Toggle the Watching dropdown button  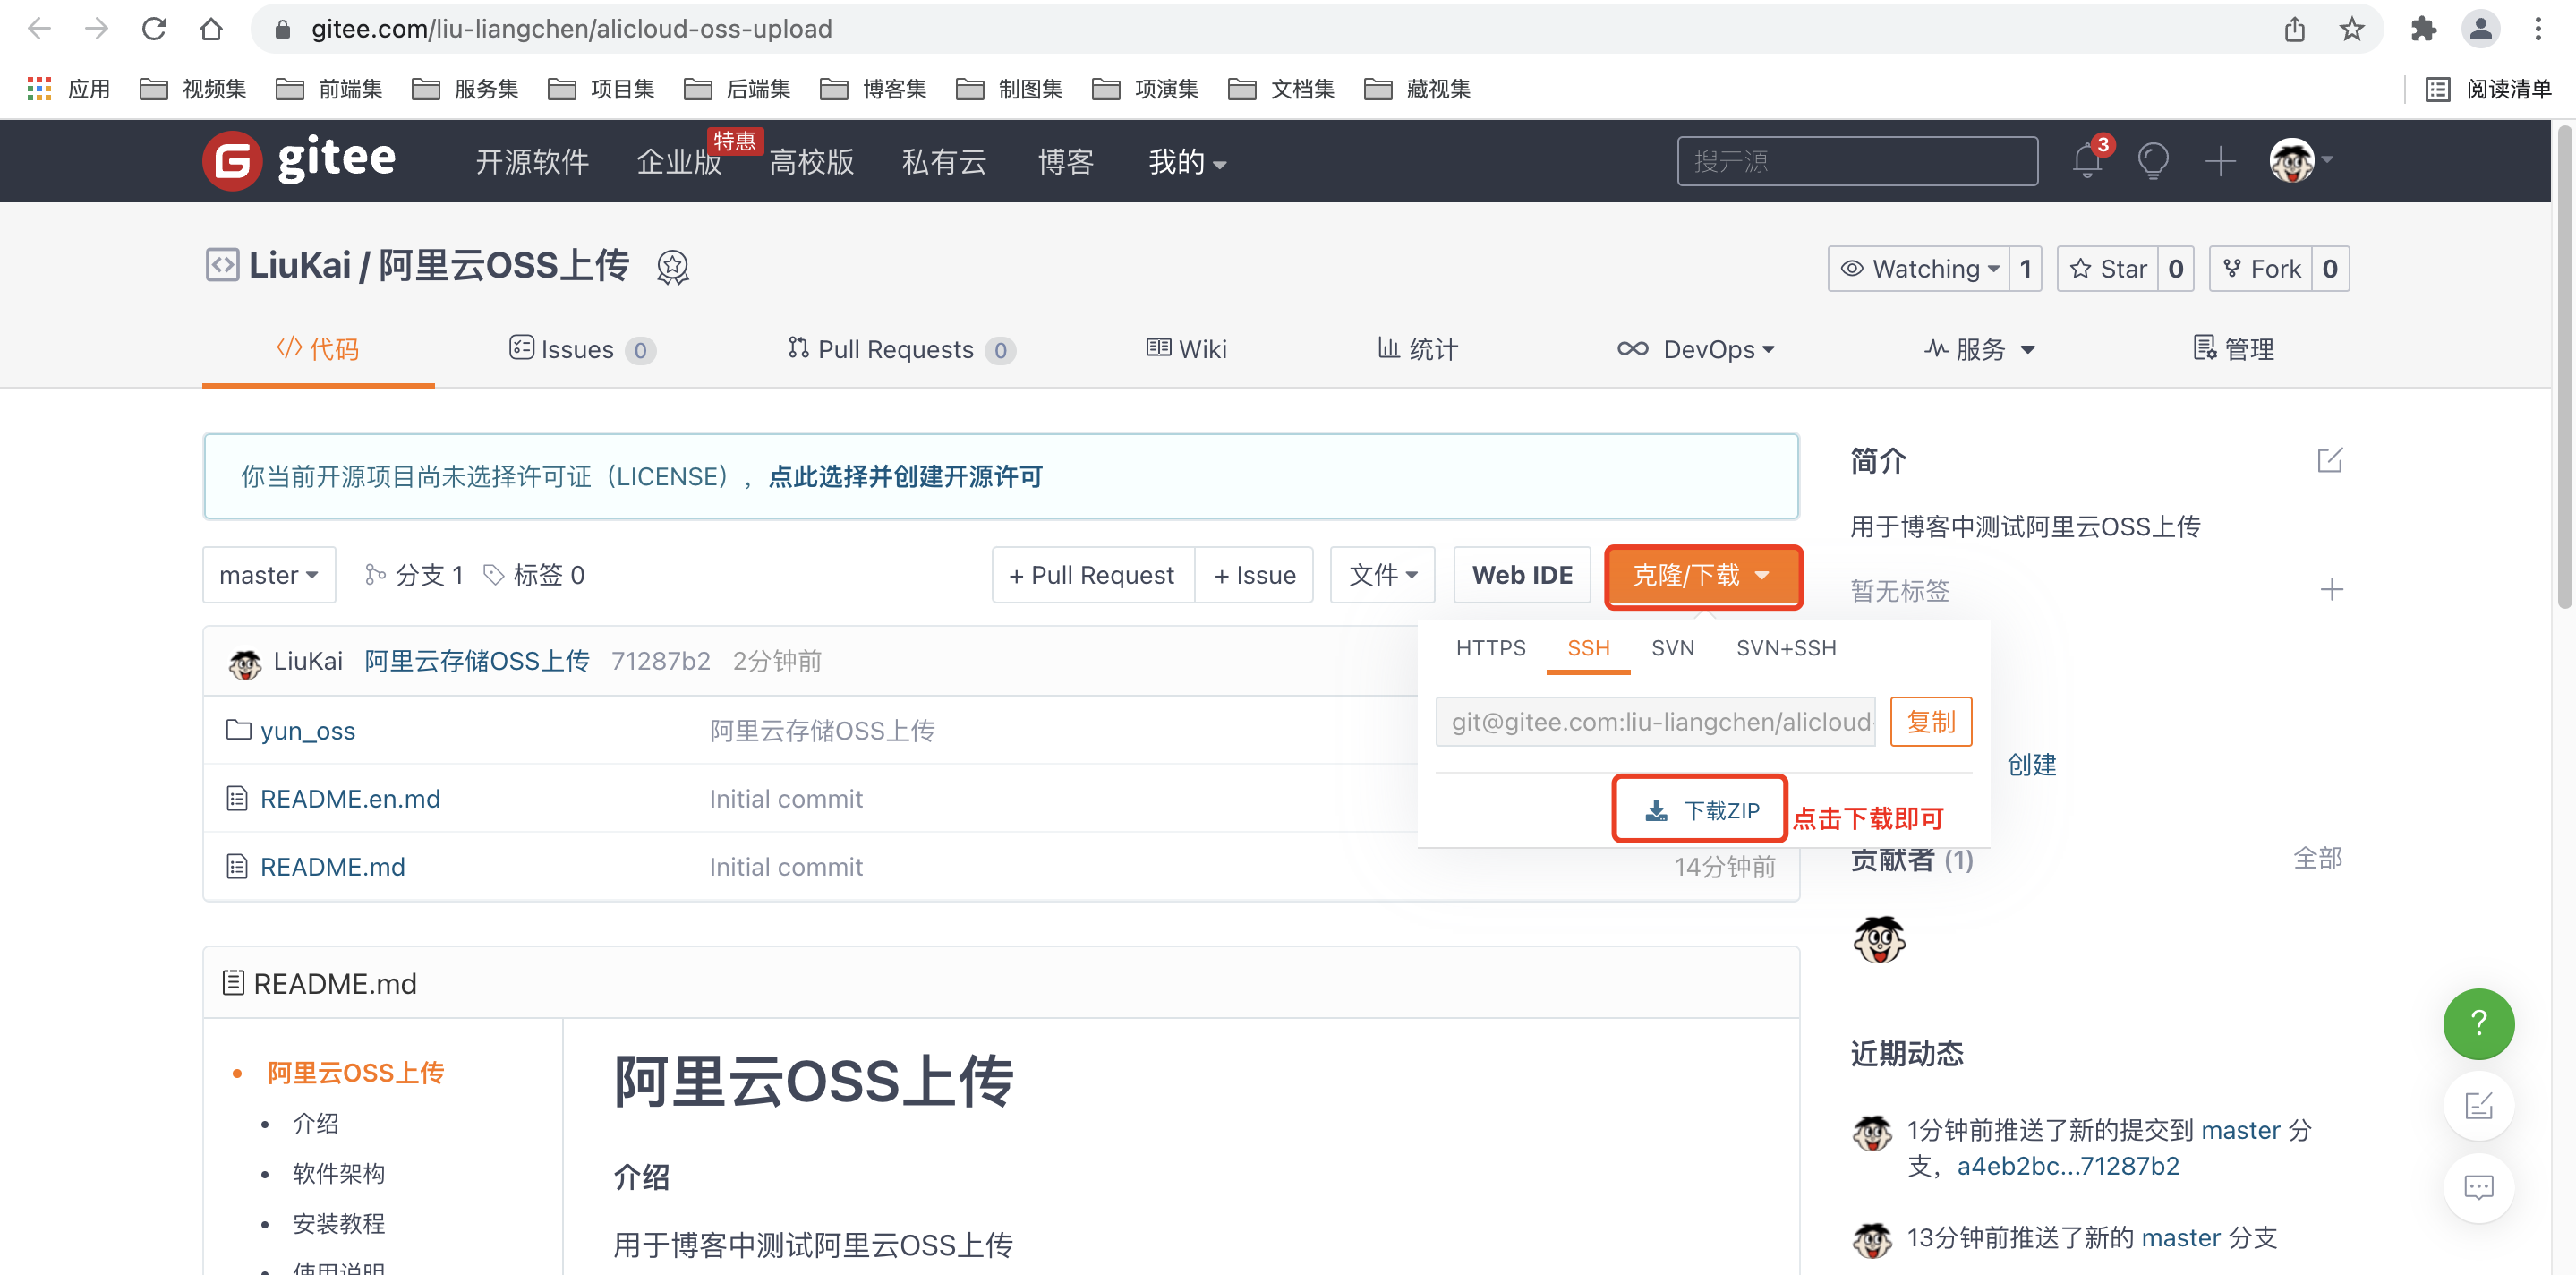pos(1919,268)
